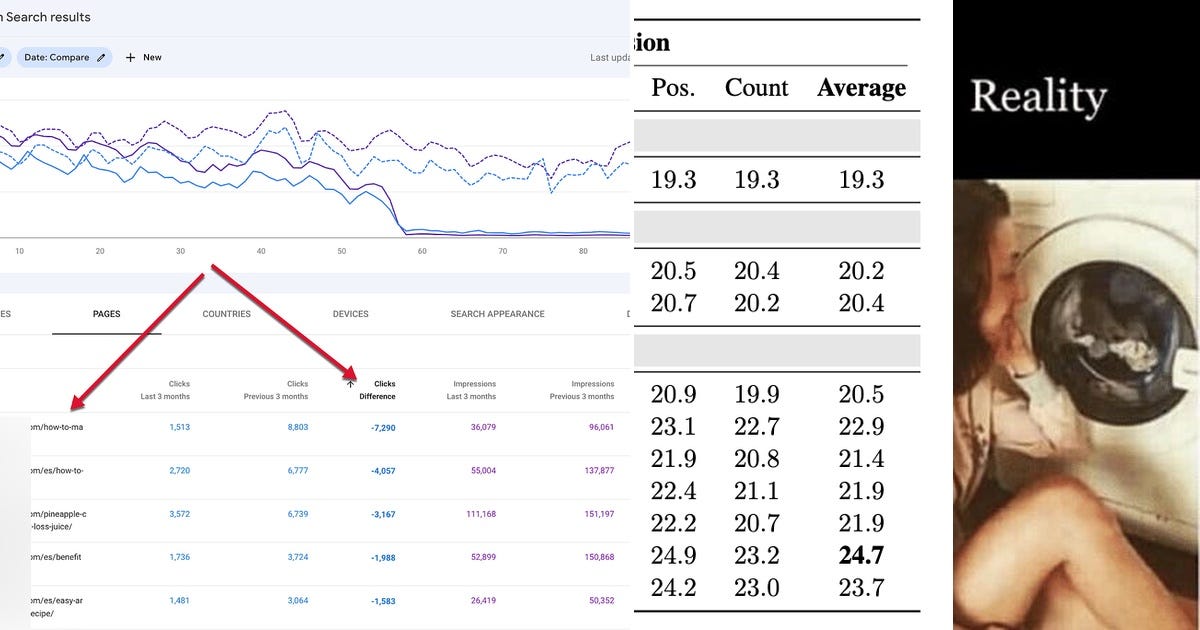
Task: Select the PAGES tab
Action: pyautogui.click(x=104, y=313)
